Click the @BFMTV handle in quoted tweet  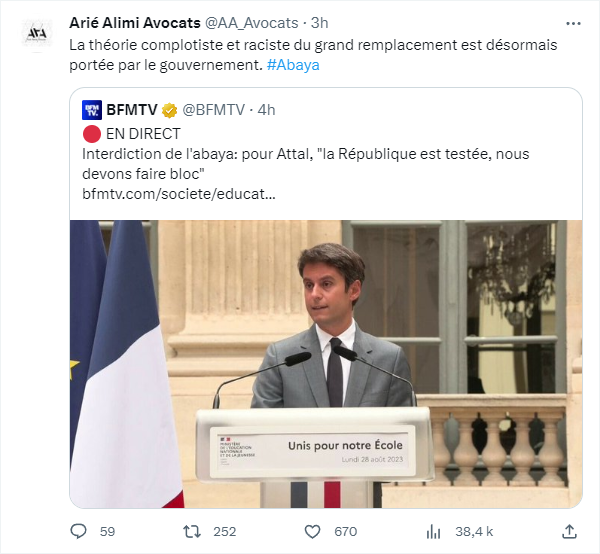tap(214, 110)
